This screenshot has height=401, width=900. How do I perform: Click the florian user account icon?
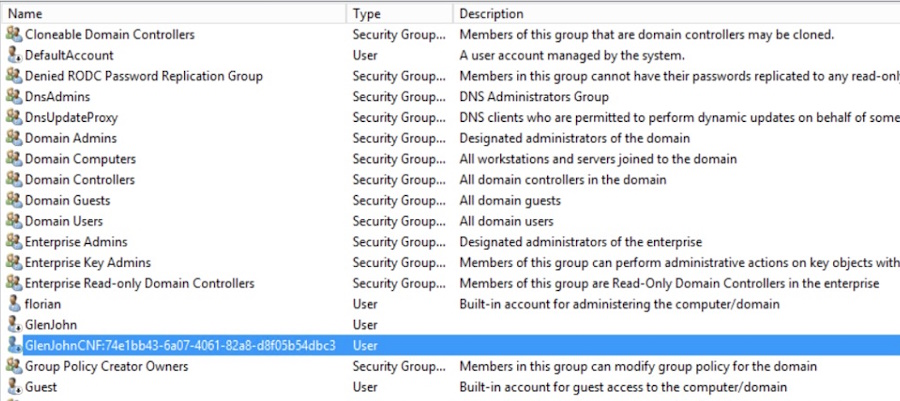pyautogui.click(x=14, y=303)
